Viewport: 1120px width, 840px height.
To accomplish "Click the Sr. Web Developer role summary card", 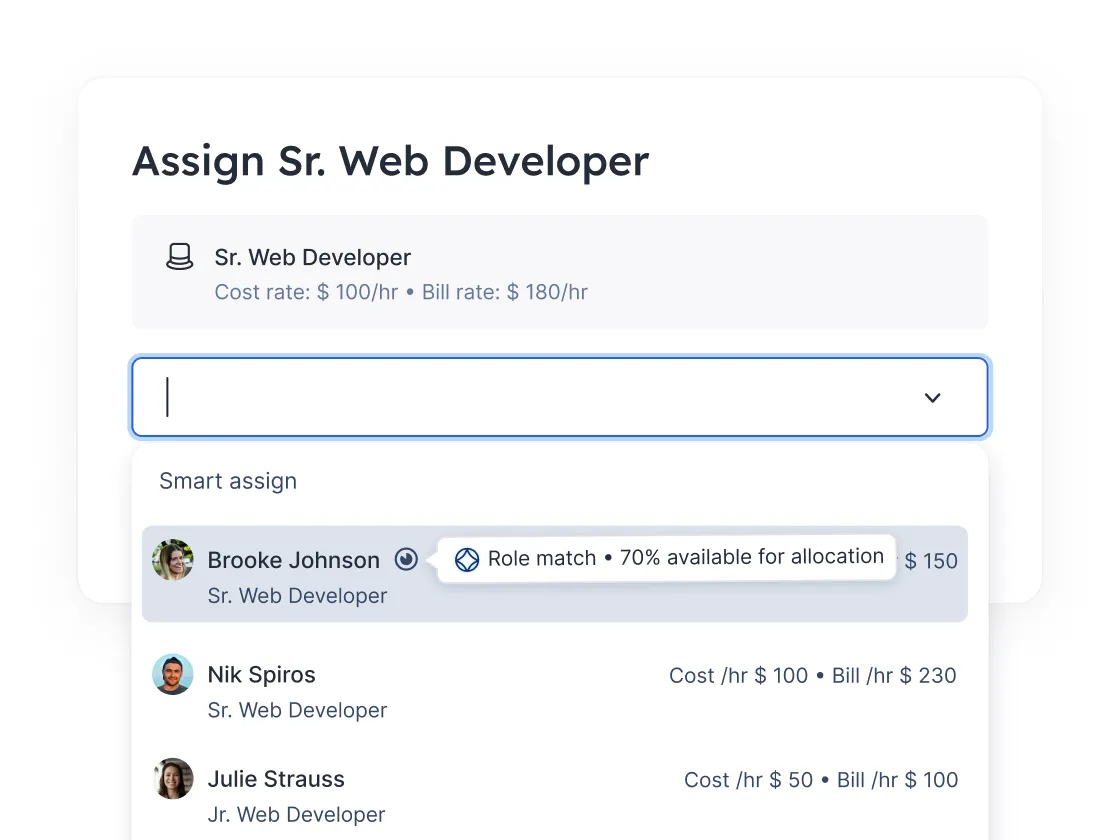I will (559, 272).
